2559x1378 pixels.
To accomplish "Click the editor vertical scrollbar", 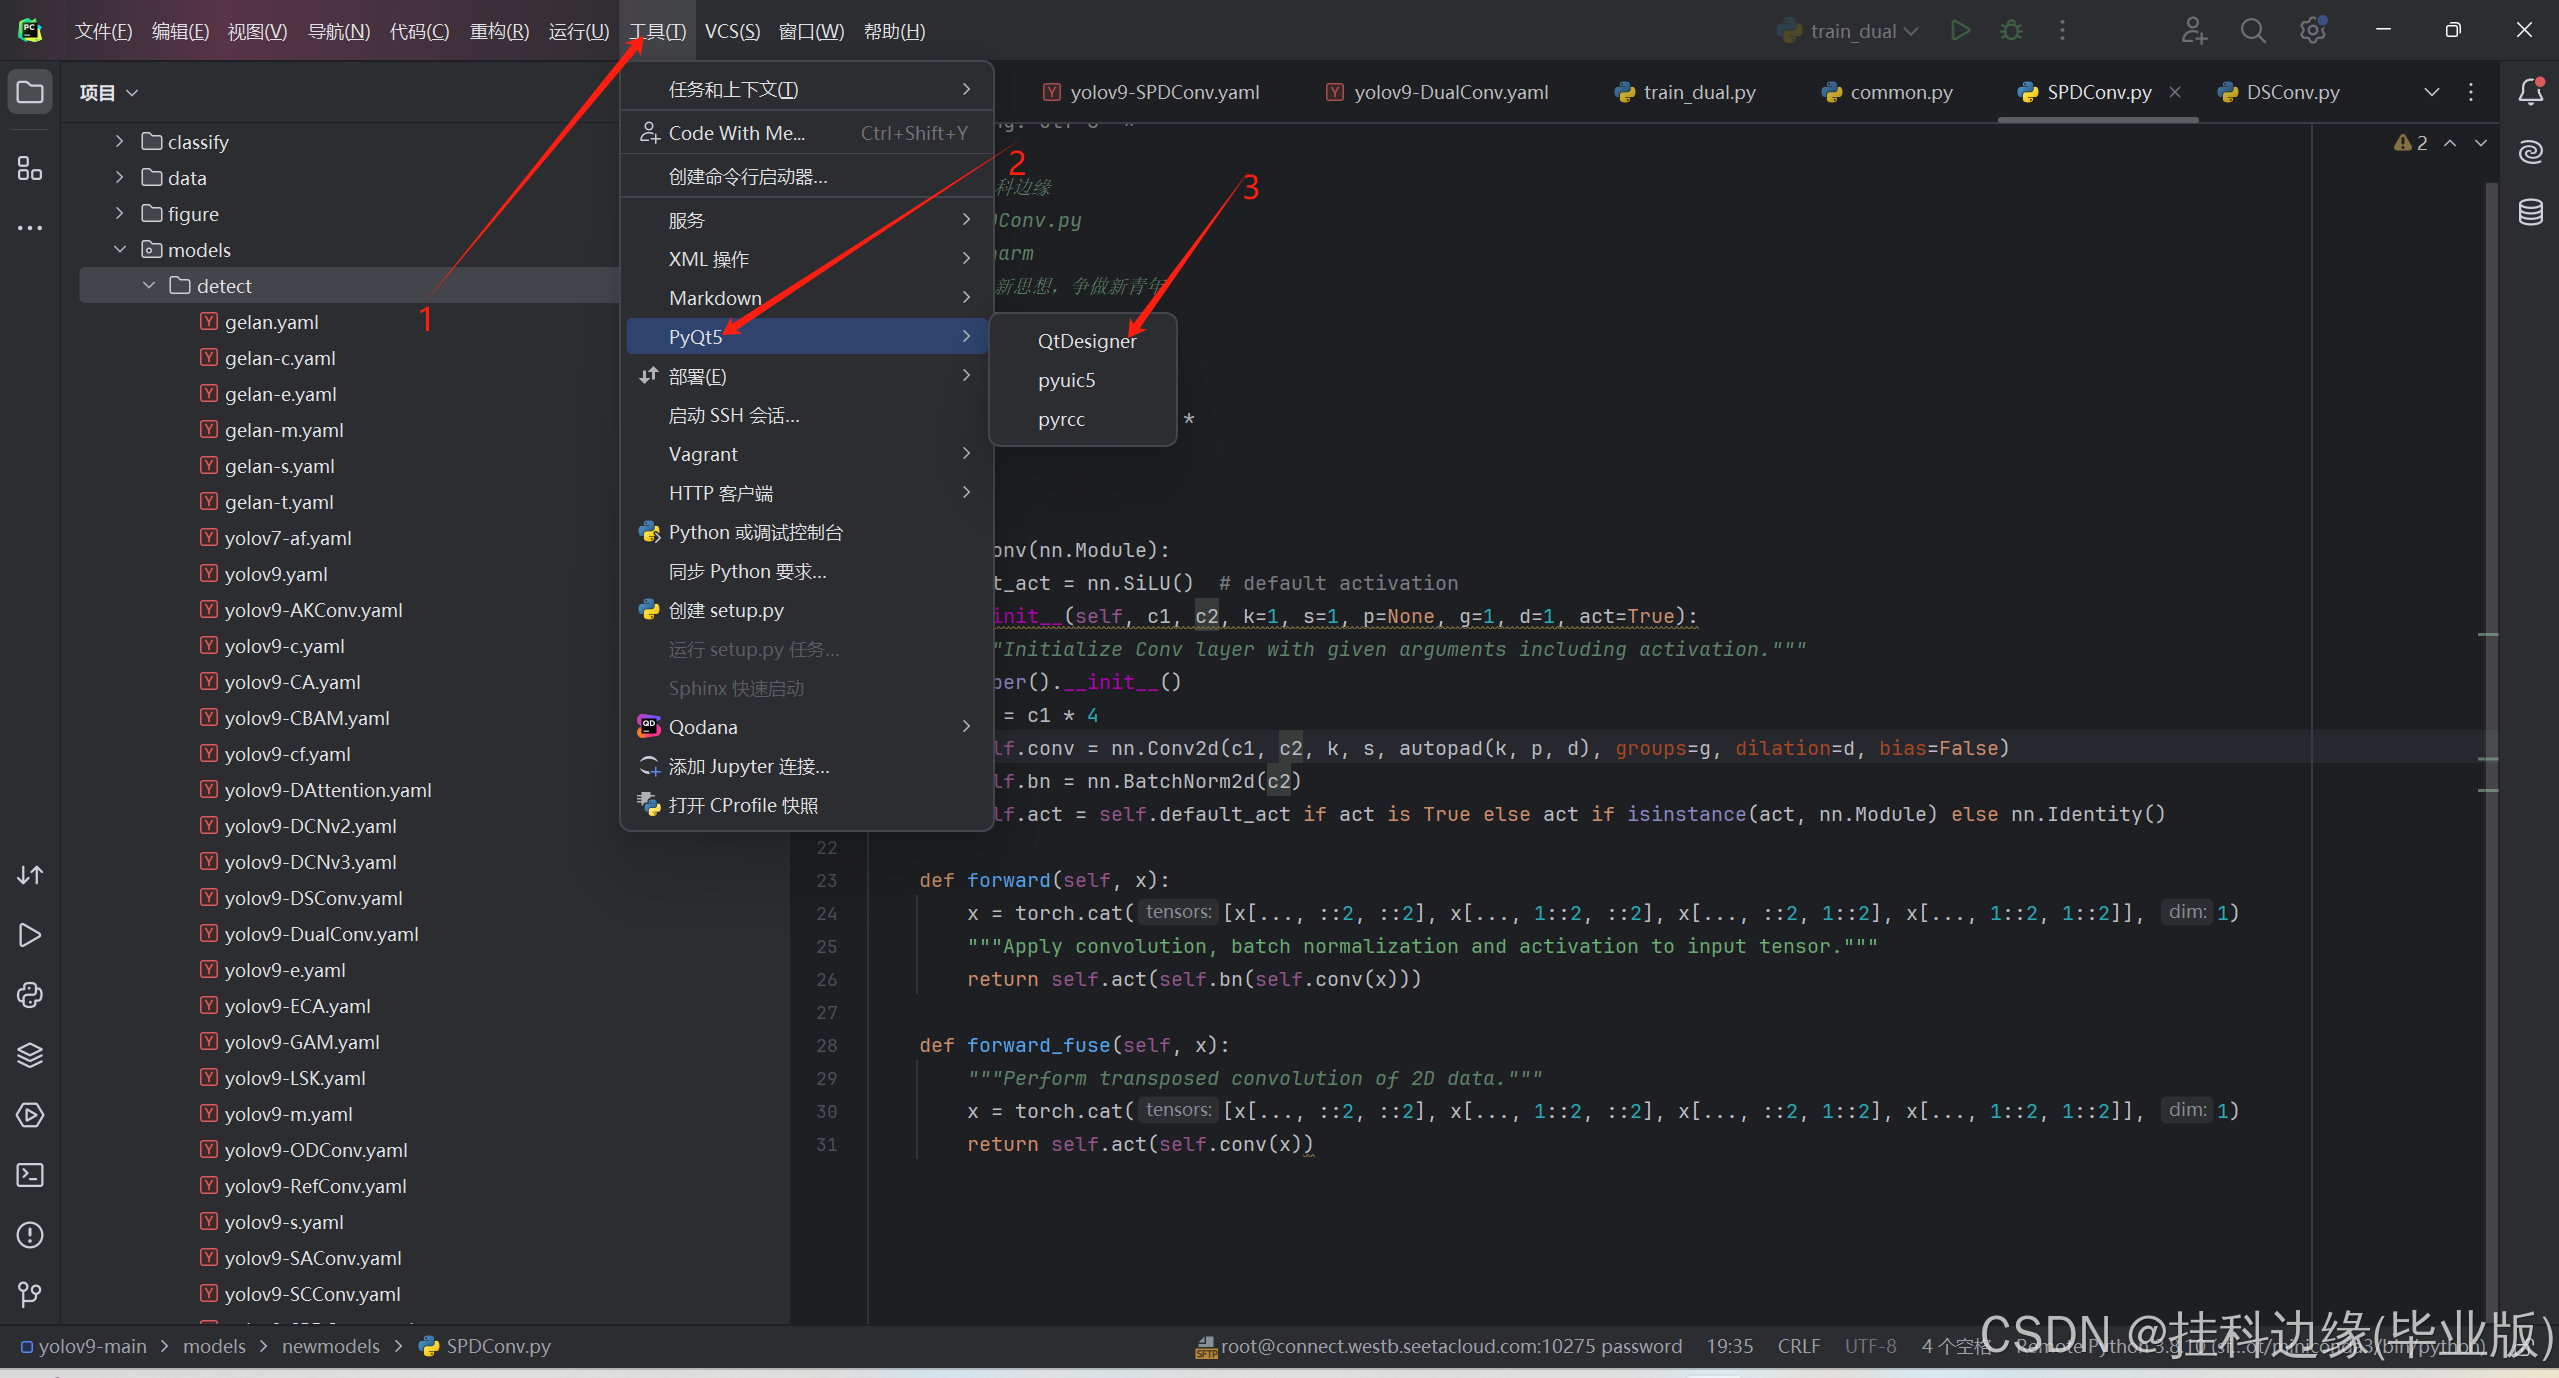I will point(2490,750).
